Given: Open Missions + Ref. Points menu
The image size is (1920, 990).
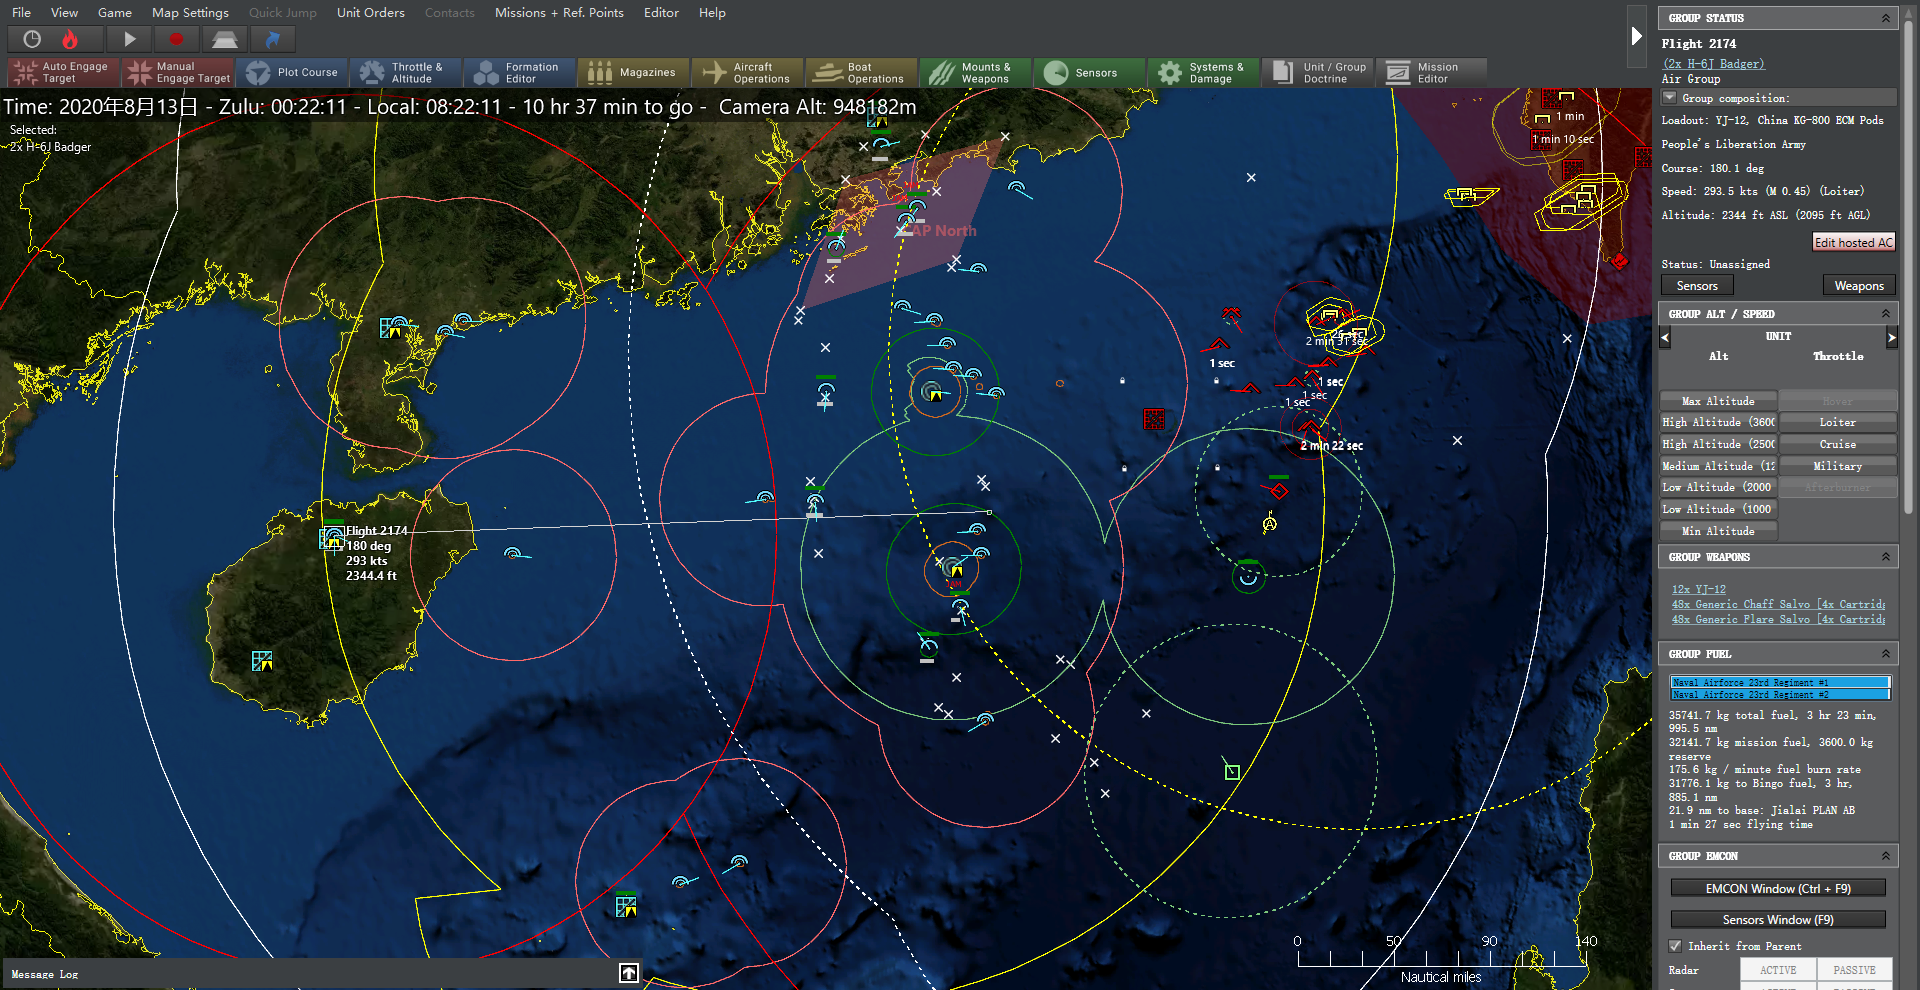Looking at the screenshot, I should coord(559,13).
